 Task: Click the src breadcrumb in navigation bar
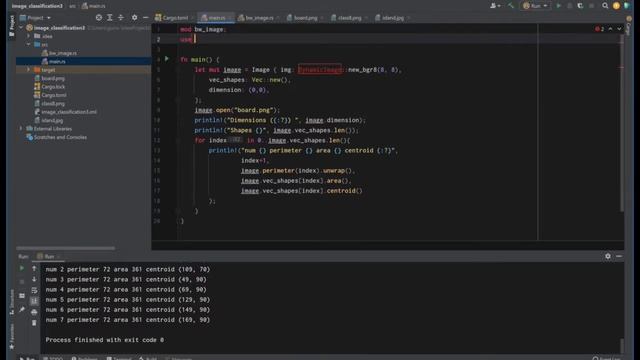click(x=72, y=6)
